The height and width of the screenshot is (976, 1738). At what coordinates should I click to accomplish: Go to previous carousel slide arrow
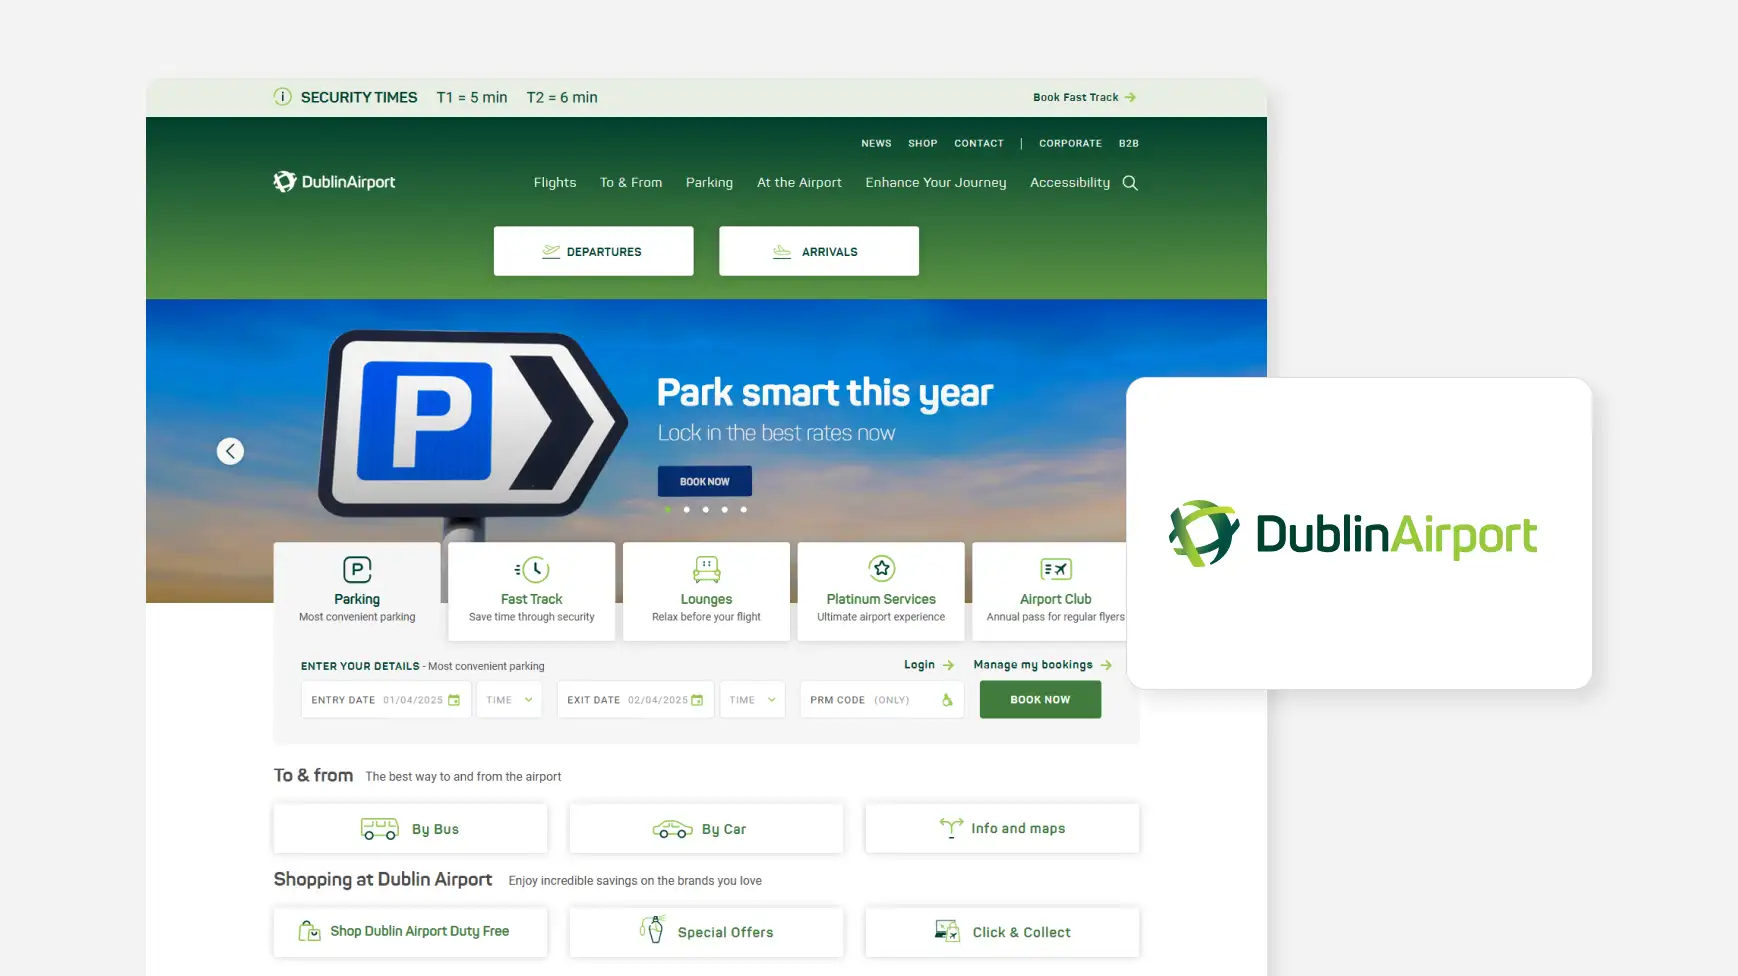coord(230,451)
